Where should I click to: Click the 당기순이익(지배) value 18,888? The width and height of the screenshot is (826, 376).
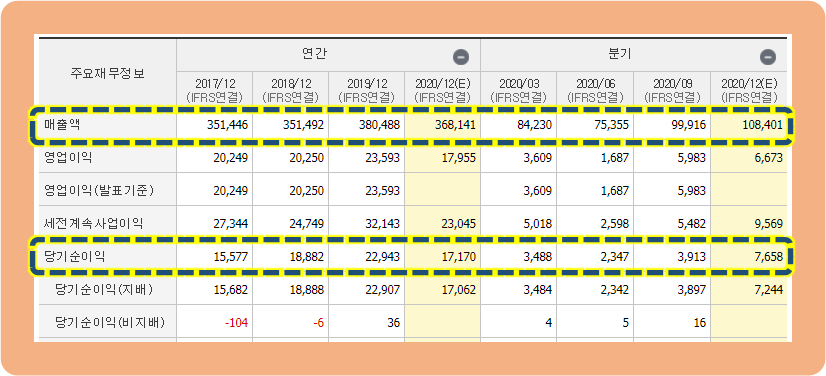(x=307, y=290)
